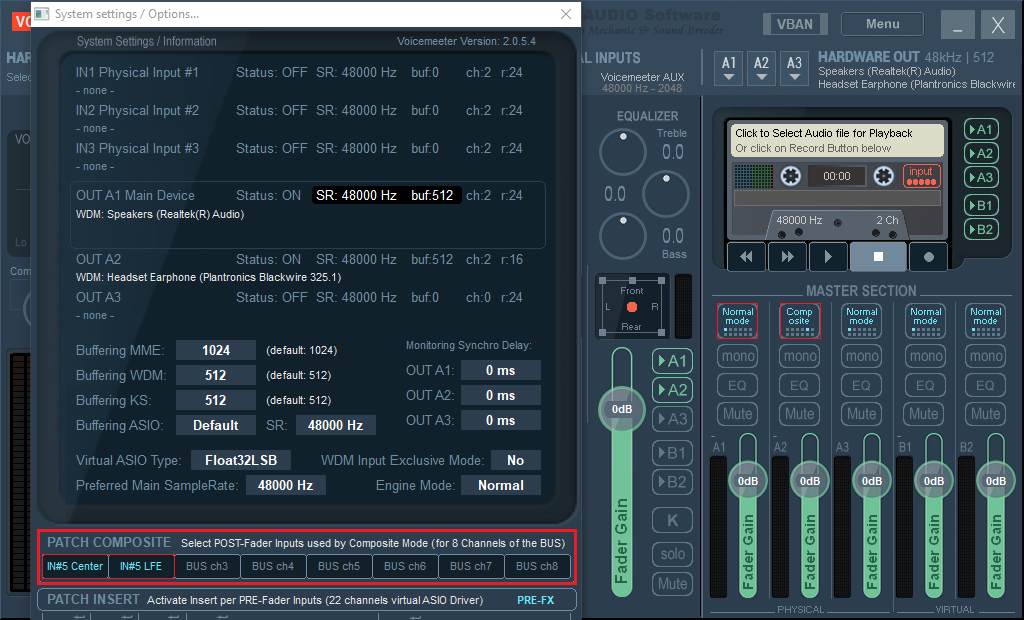Enable mono on bus A1
This screenshot has width=1024, height=620.
[x=737, y=356]
